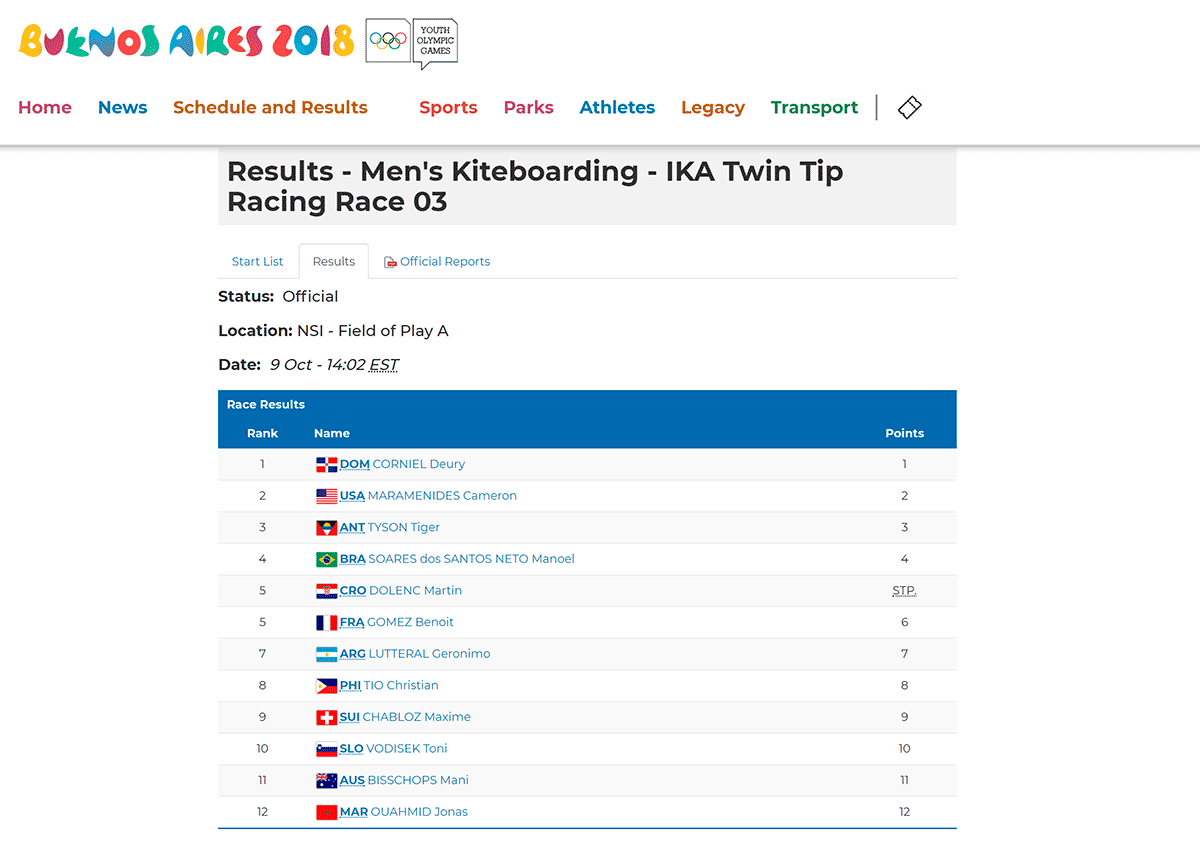Open Schedule and Results menu

click(270, 108)
